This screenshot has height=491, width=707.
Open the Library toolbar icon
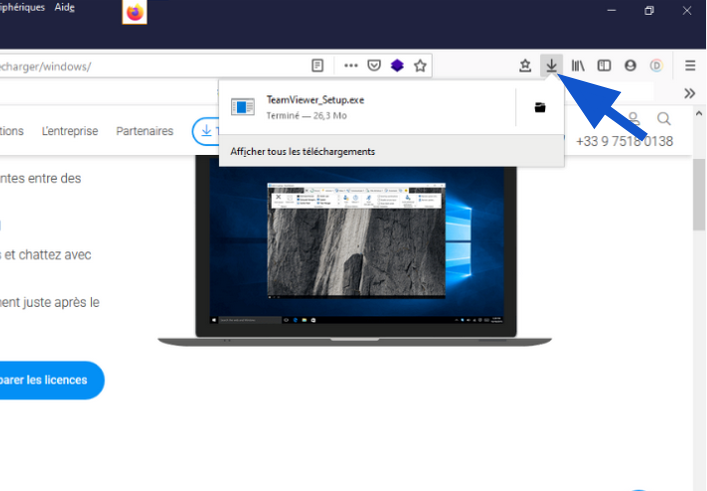tap(578, 66)
